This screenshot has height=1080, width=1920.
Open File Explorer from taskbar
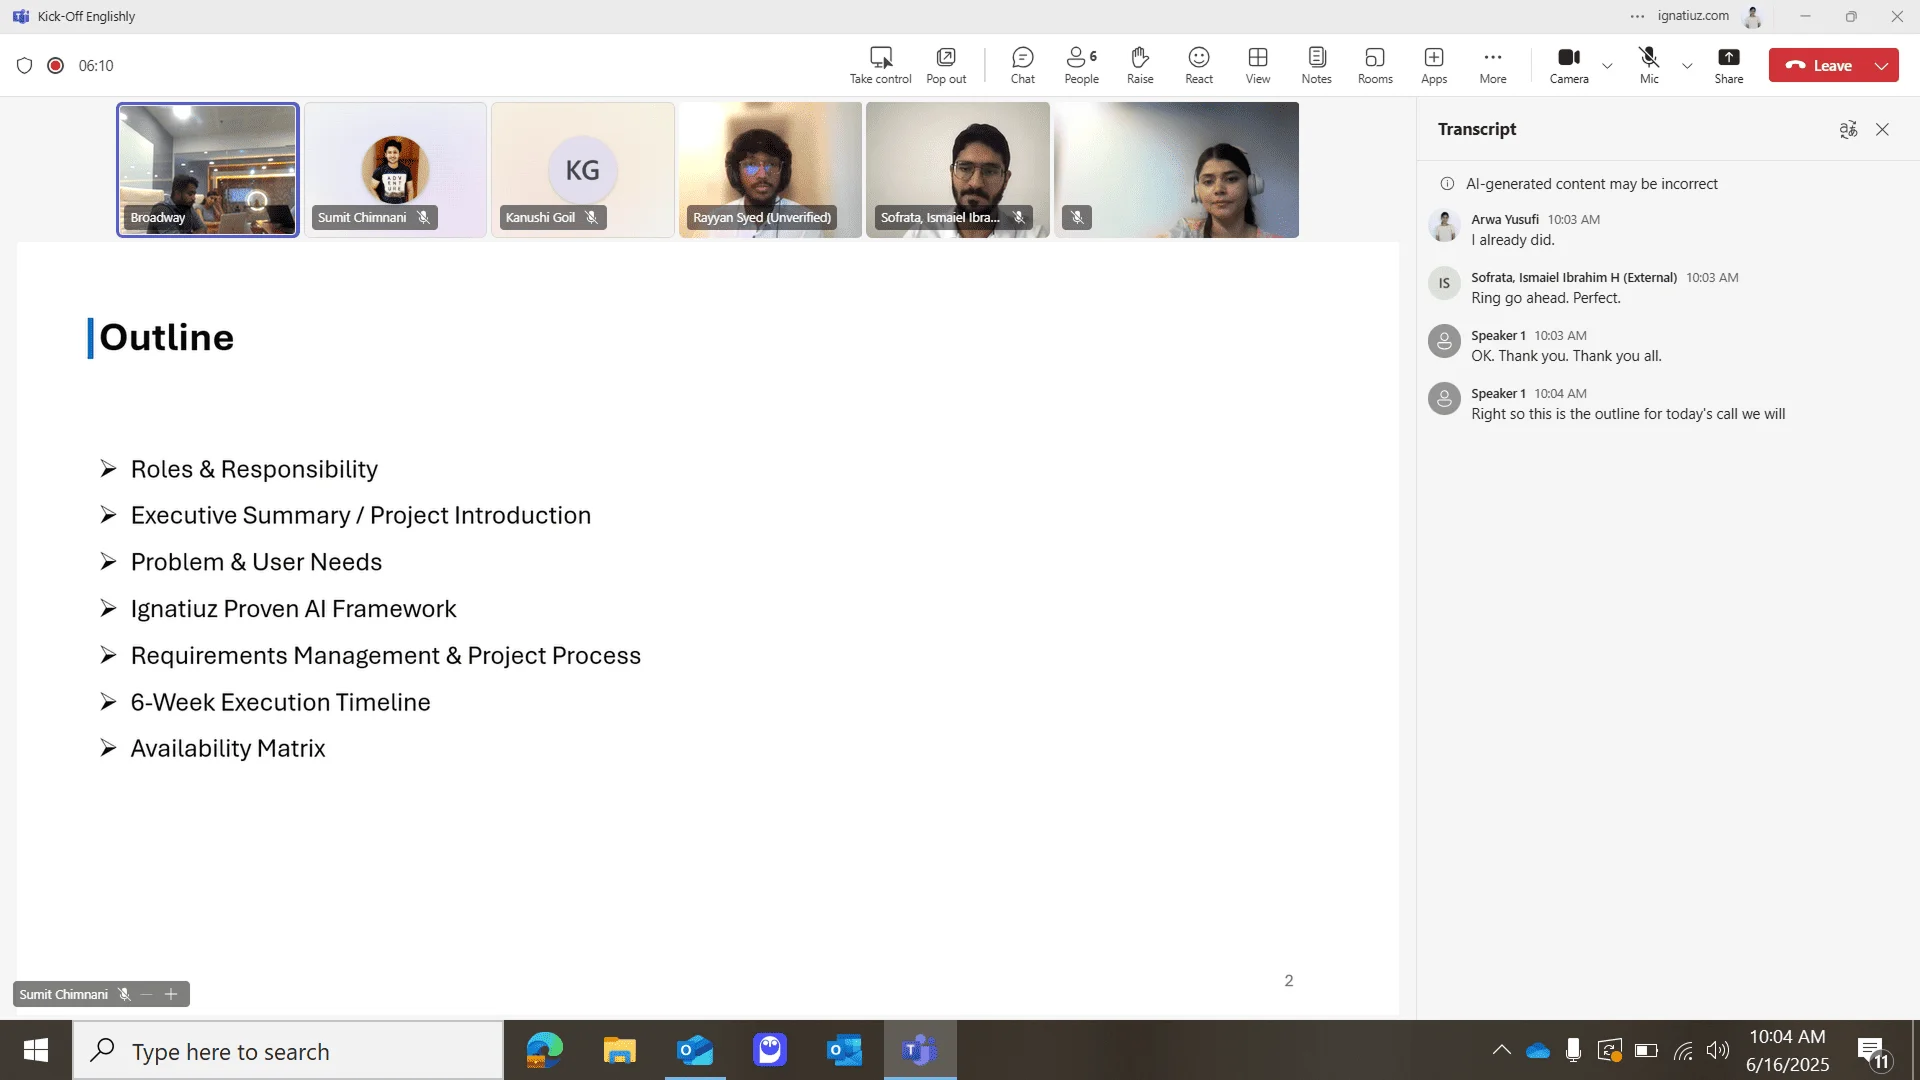620,1050
